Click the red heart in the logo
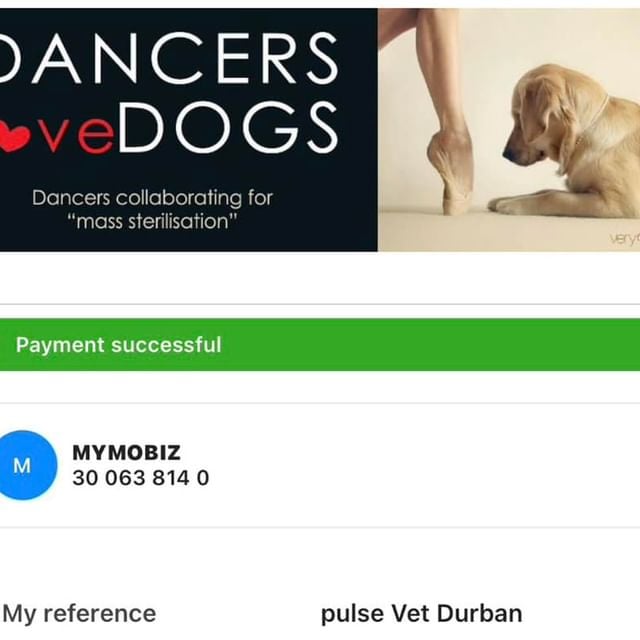The image size is (640, 640). point(14,138)
